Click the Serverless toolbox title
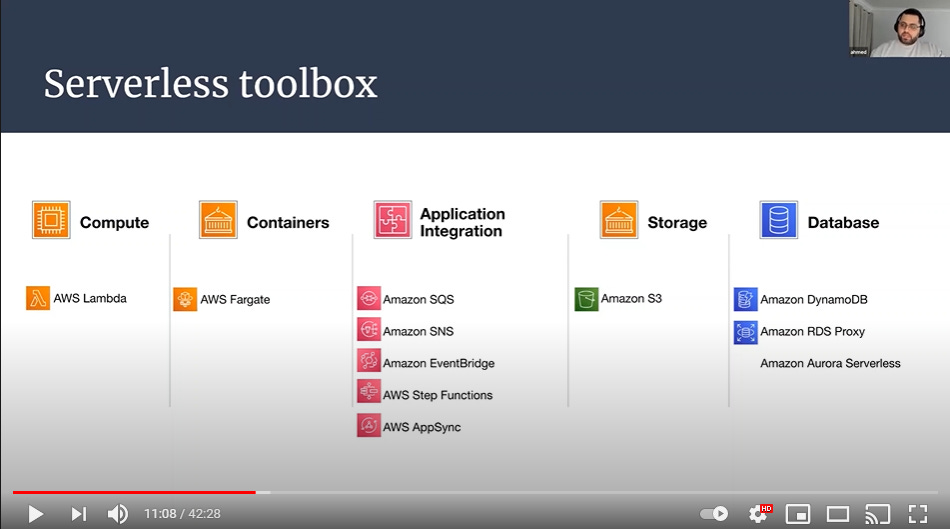 [x=210, y=84]
